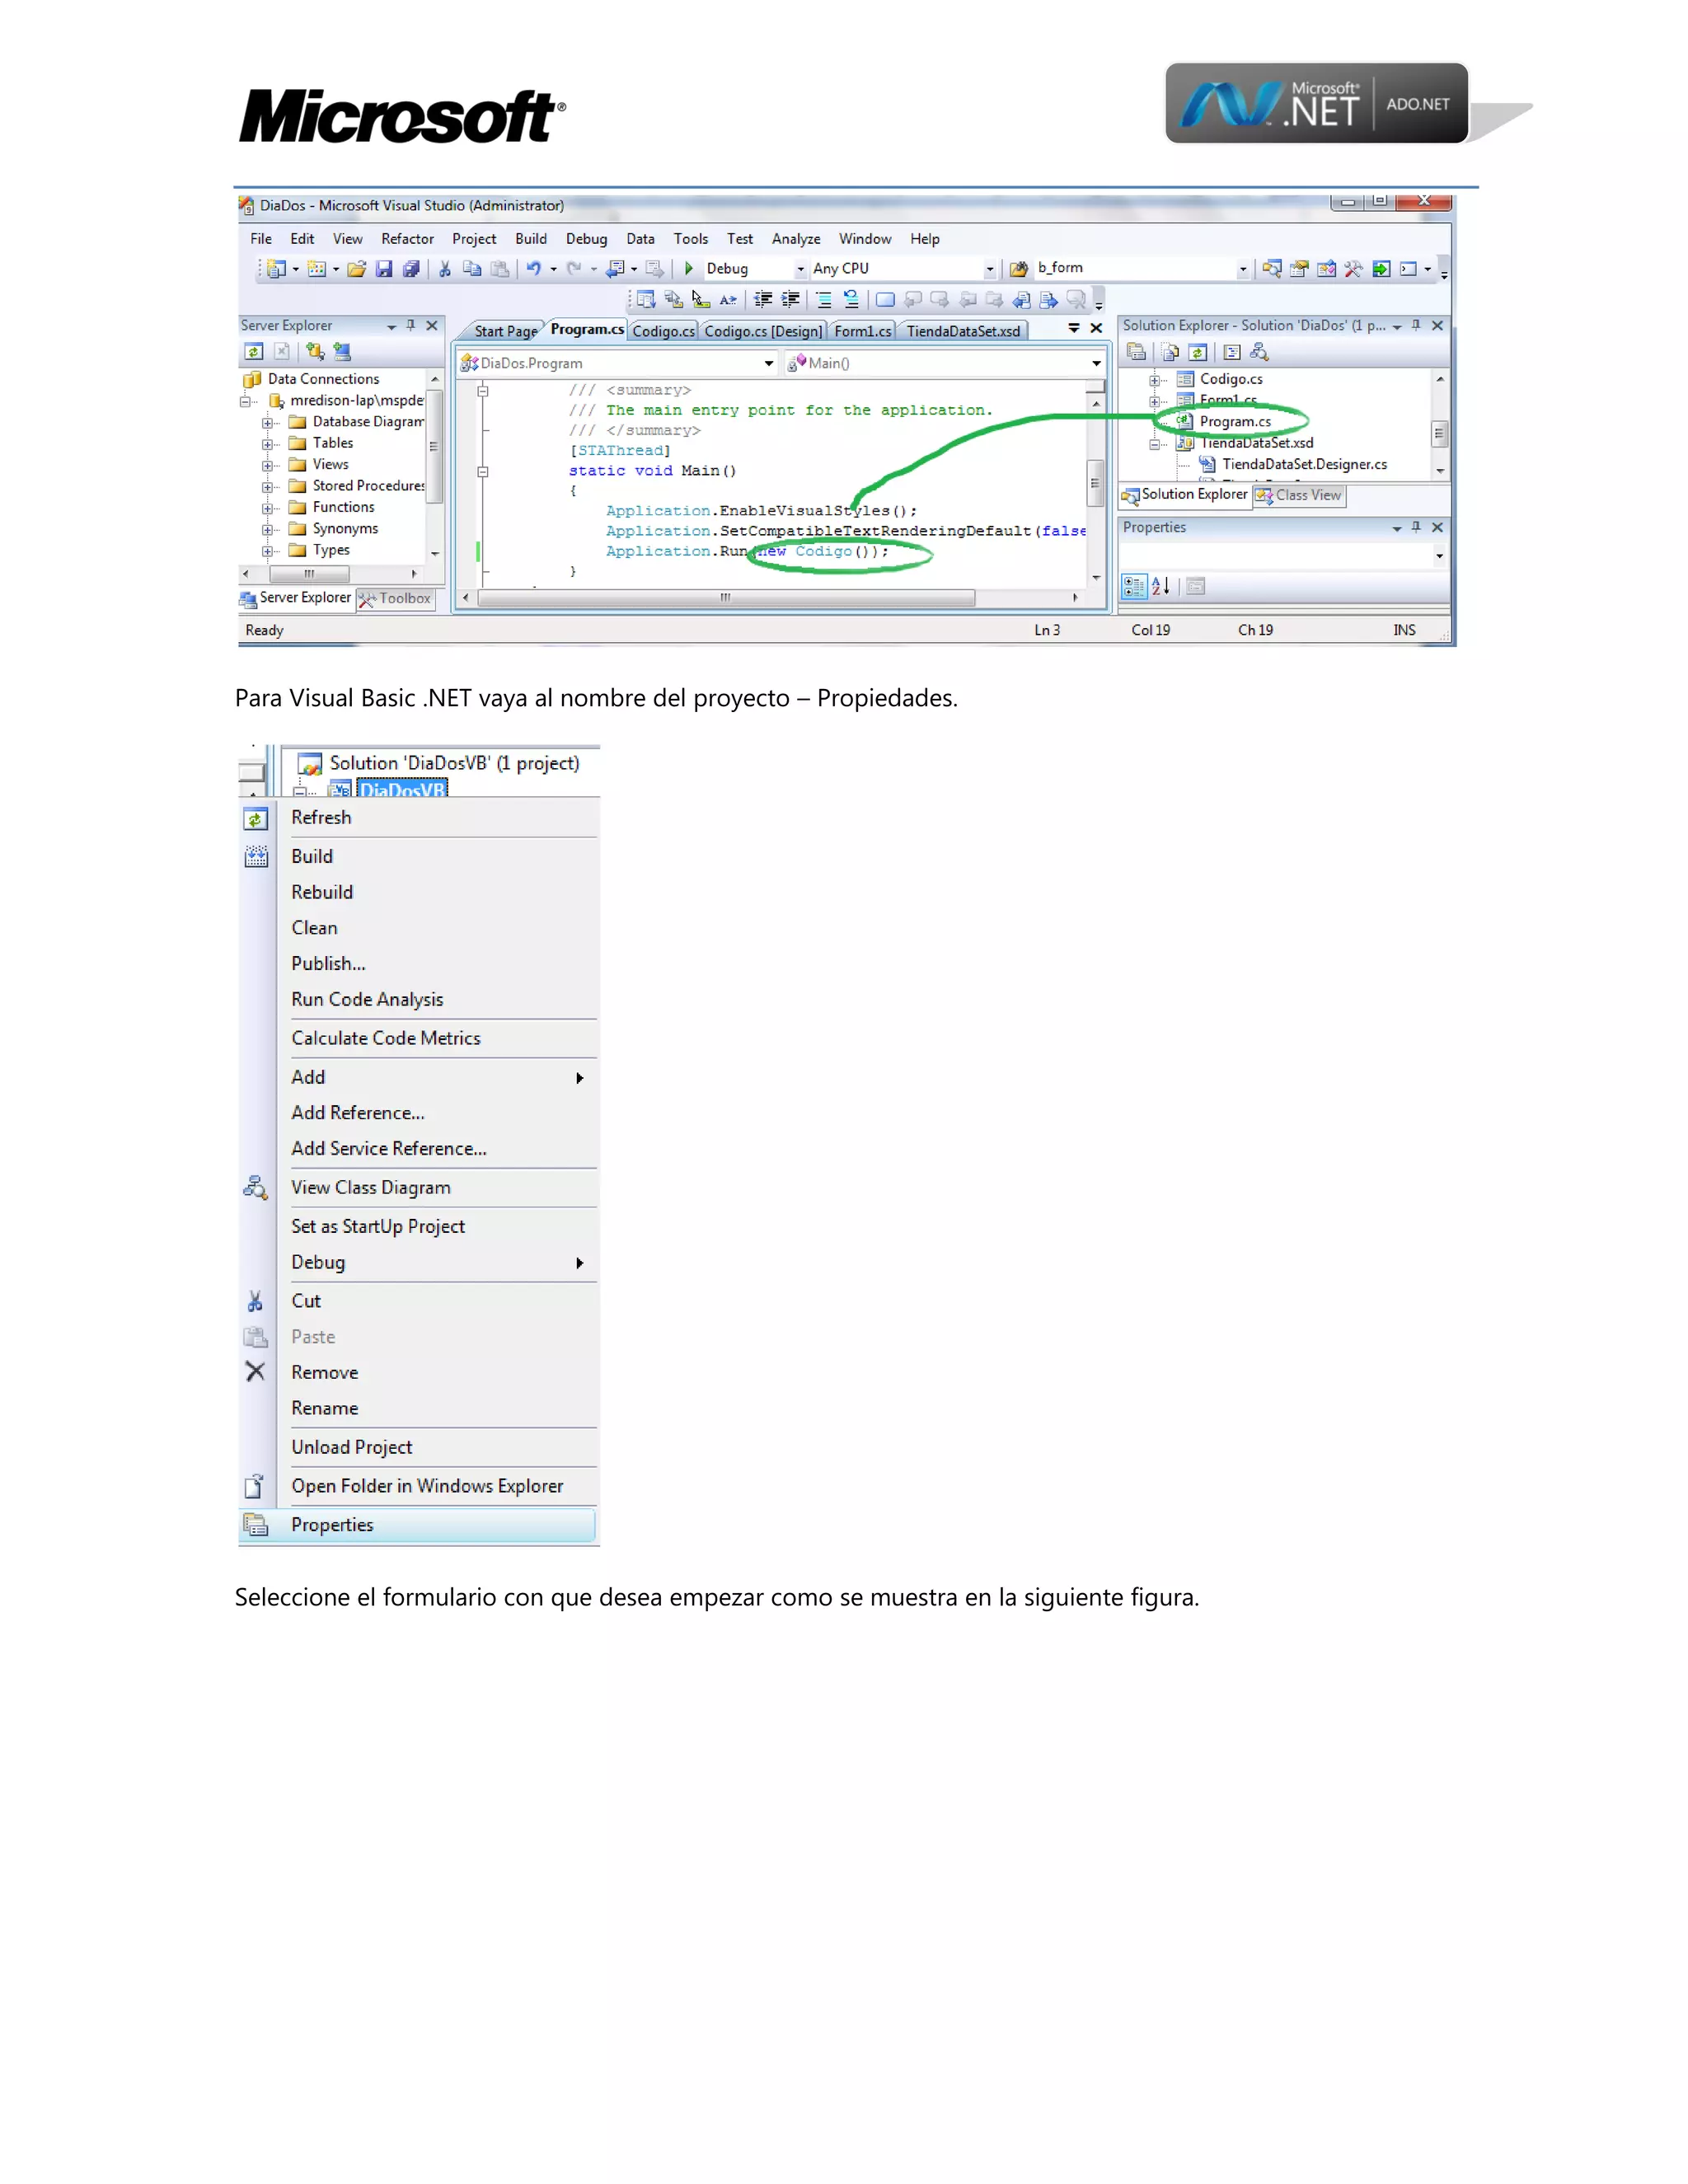Click View Class Diagram icon in Solution Explorer toolbar

(1260, 352)
